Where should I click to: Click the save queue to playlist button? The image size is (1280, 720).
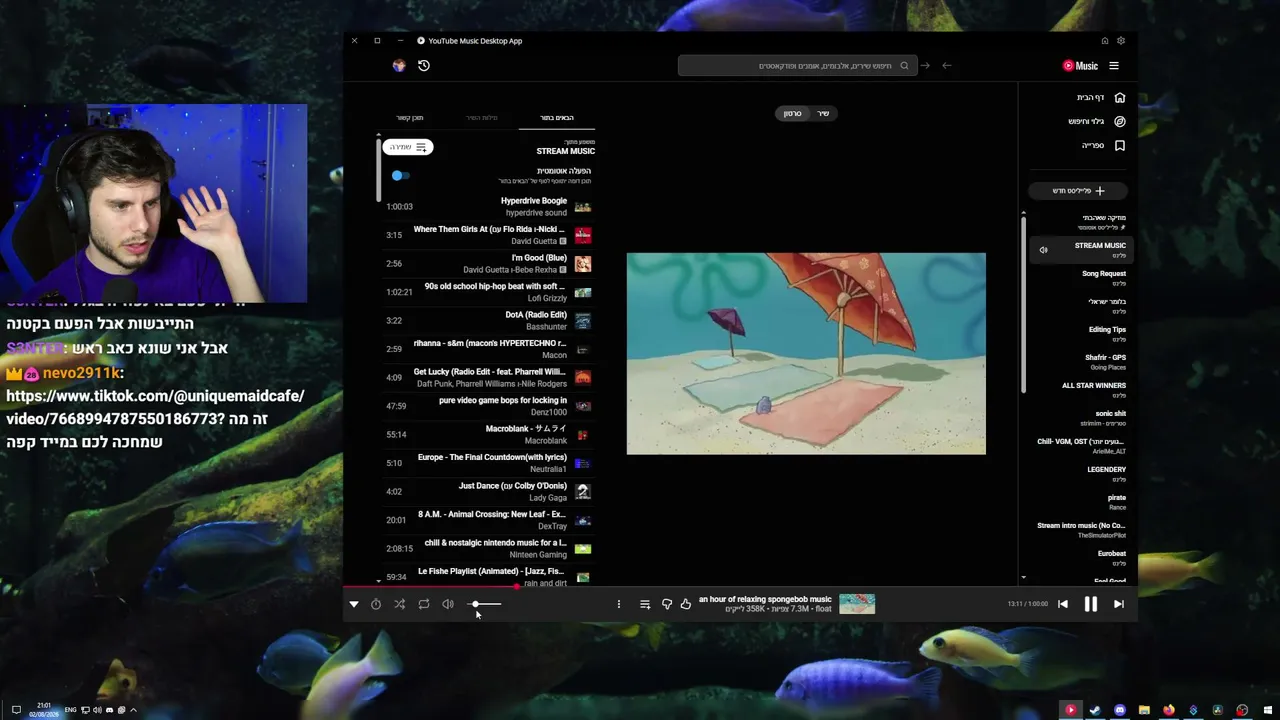click(x=408, y=147)
